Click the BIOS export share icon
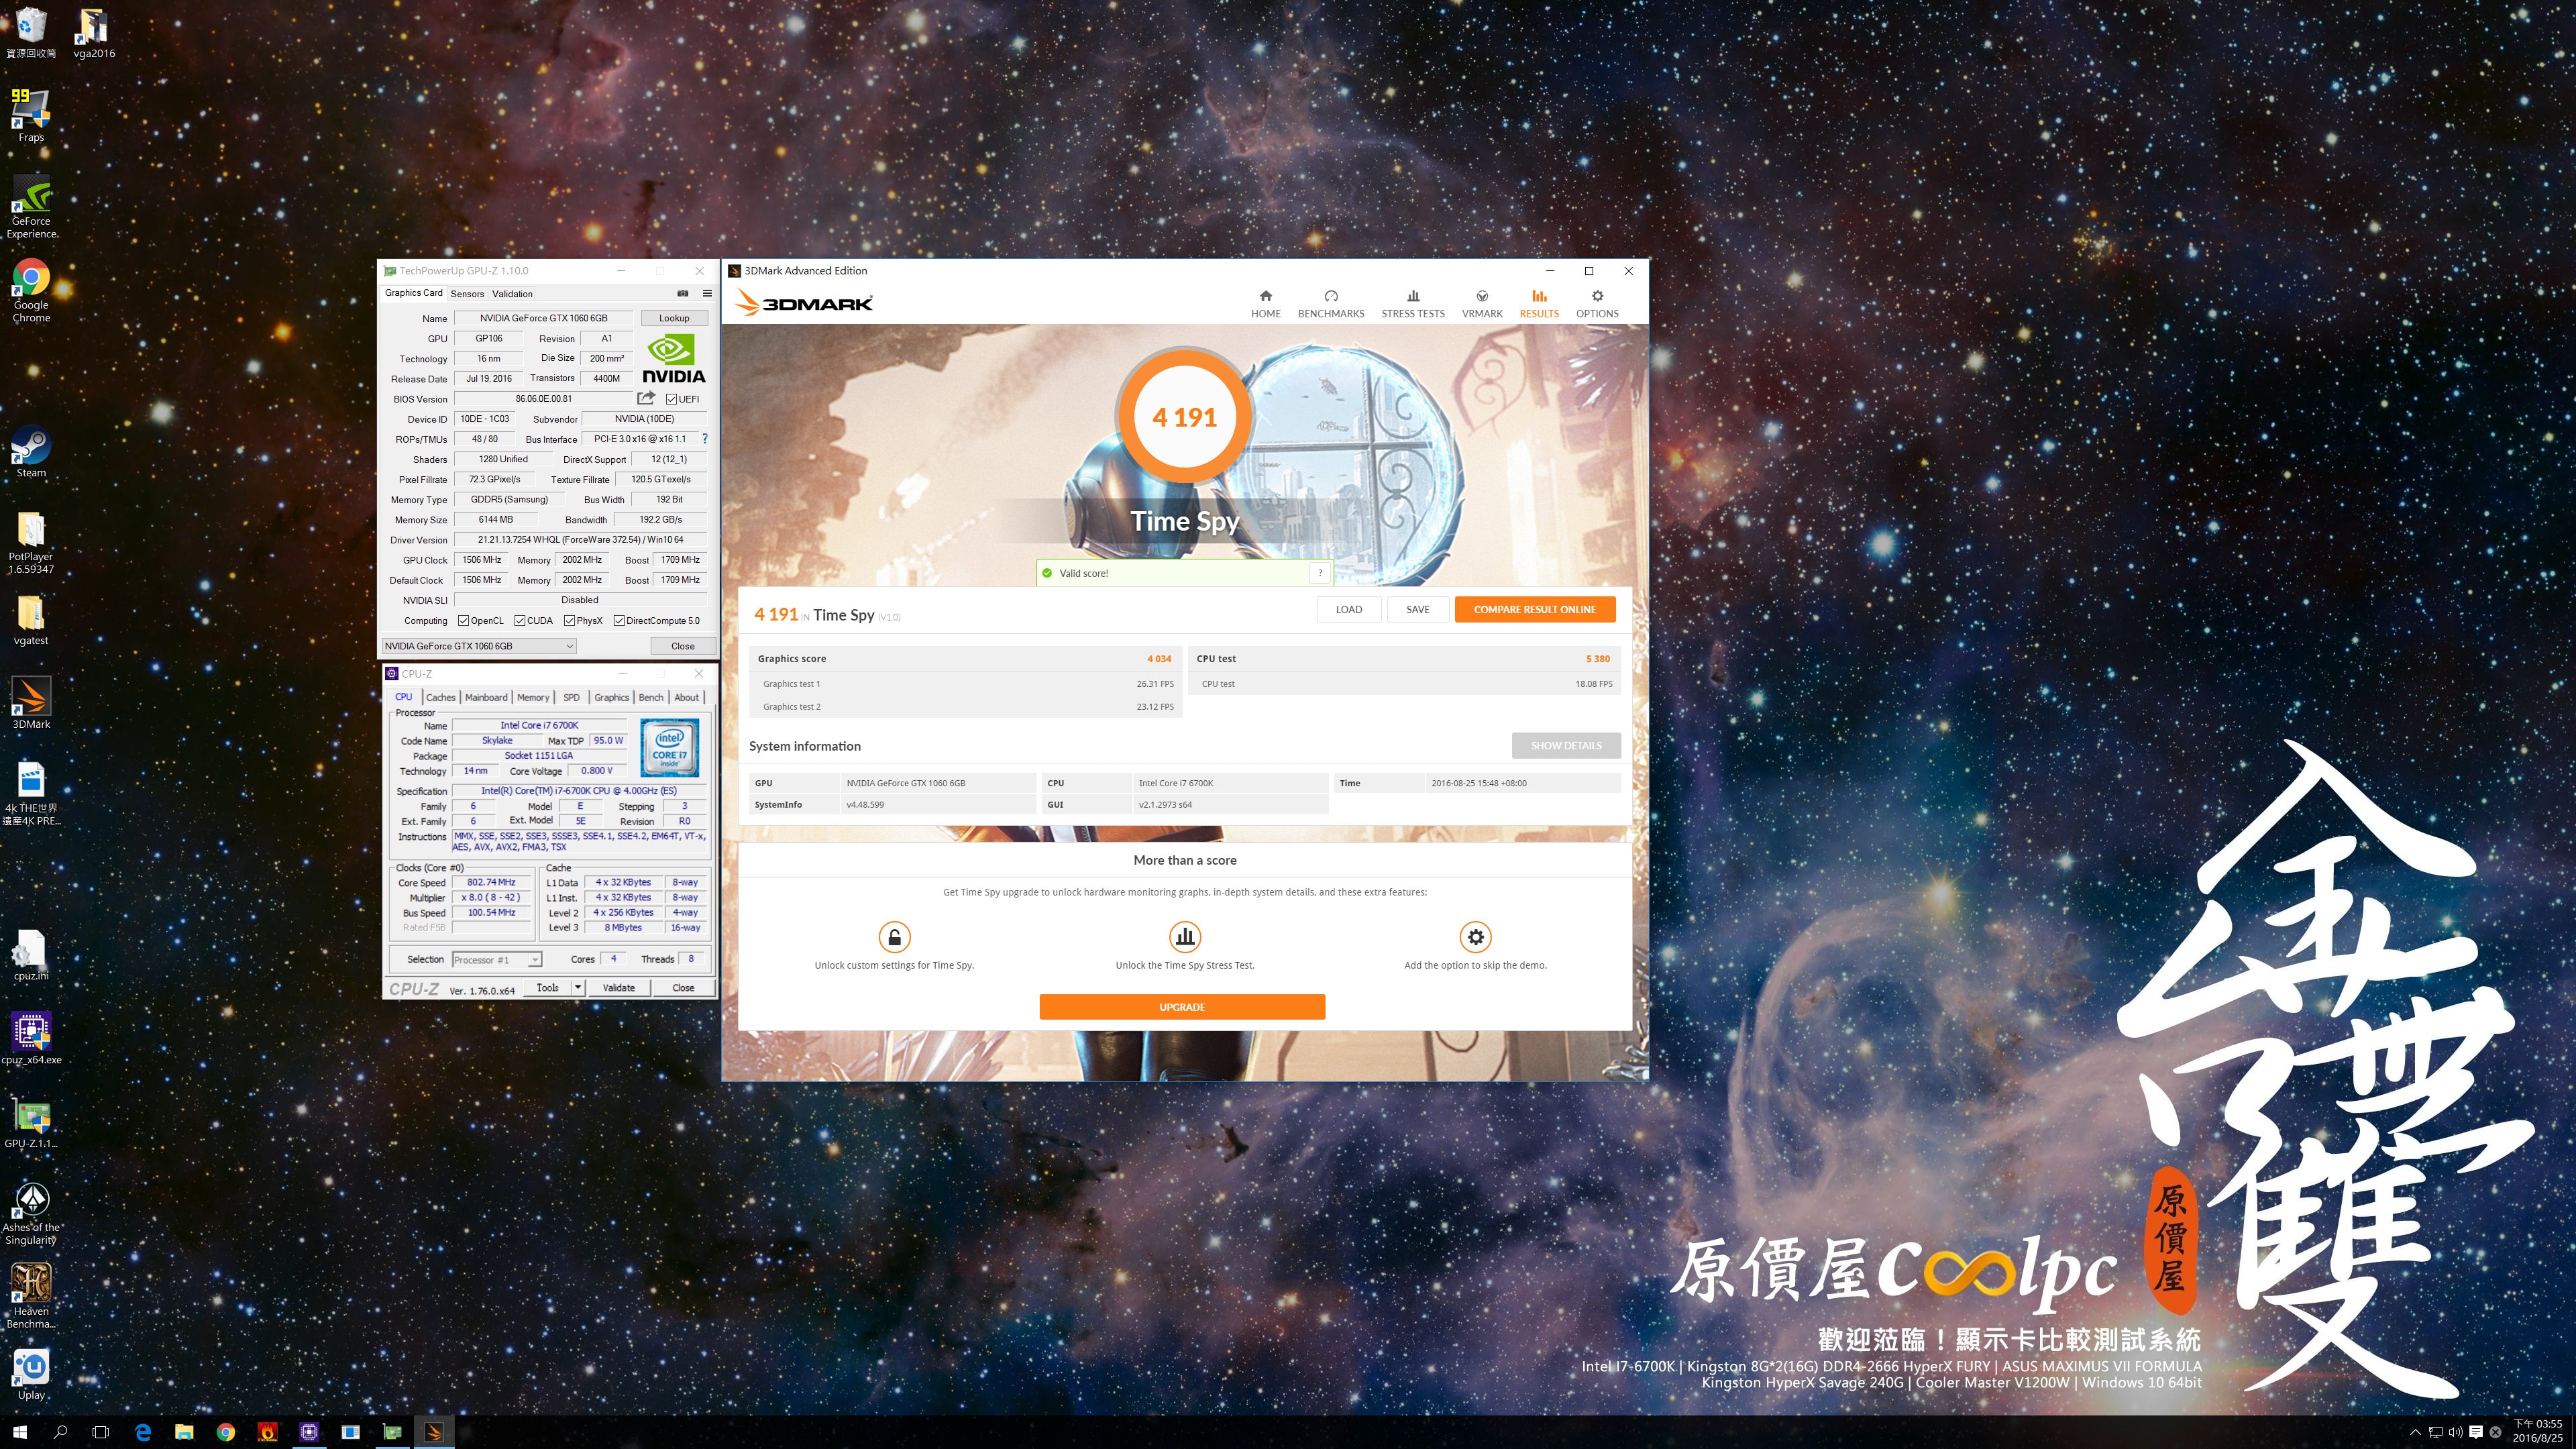 tap(646, 399)
